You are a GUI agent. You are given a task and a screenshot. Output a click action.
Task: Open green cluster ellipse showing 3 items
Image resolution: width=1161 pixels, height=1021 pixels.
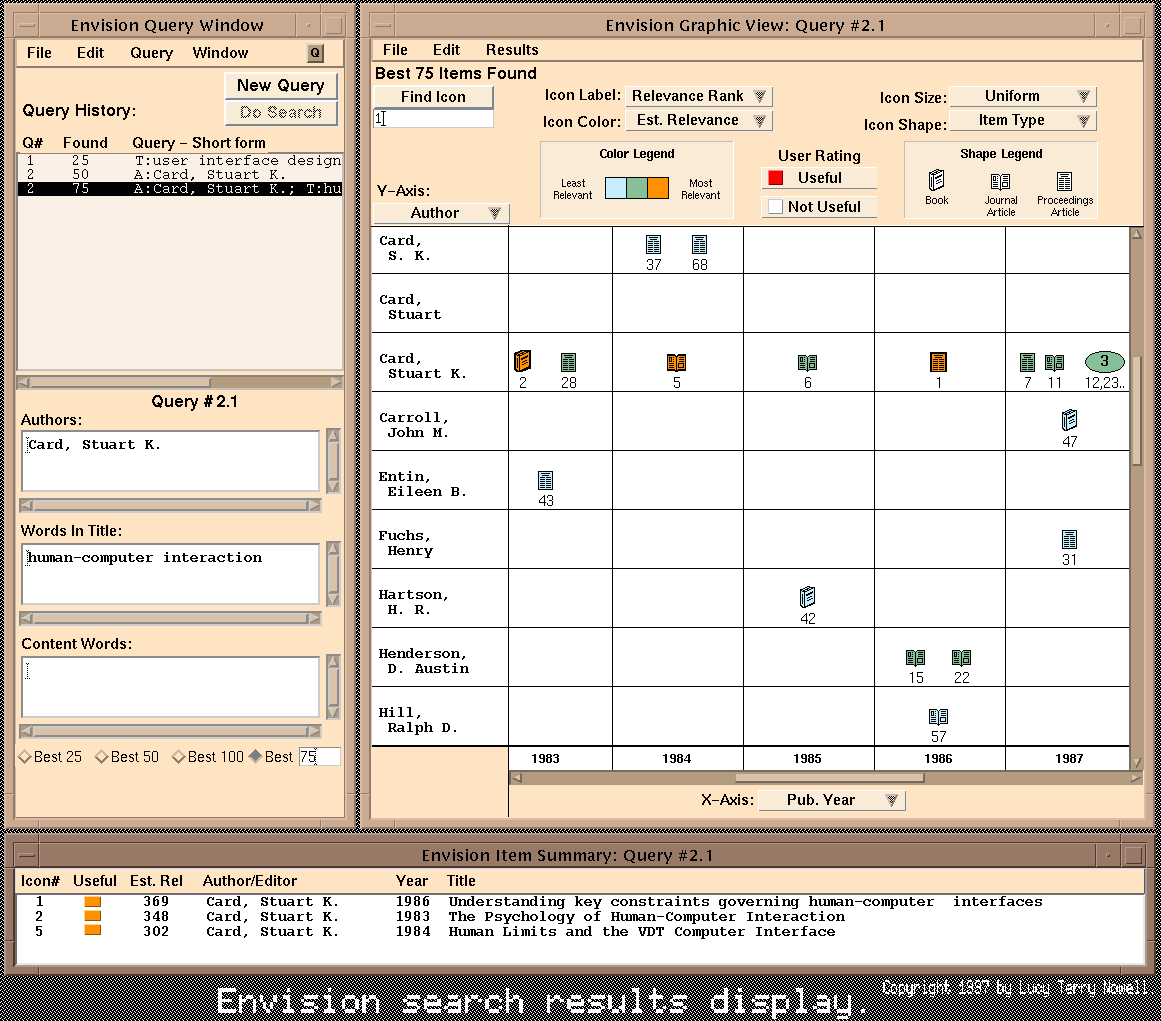(x=1104, y=361)
